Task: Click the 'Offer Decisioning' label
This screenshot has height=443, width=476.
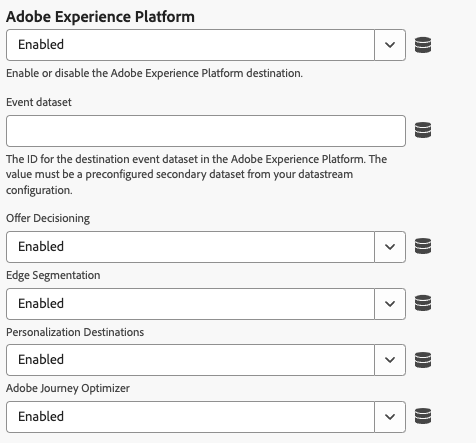Action: [48, 218]
